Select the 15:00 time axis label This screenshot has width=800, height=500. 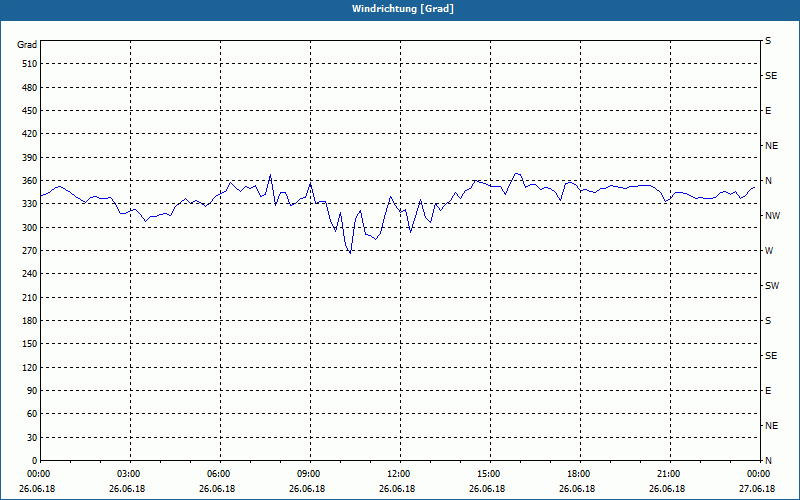coord(489,474)
